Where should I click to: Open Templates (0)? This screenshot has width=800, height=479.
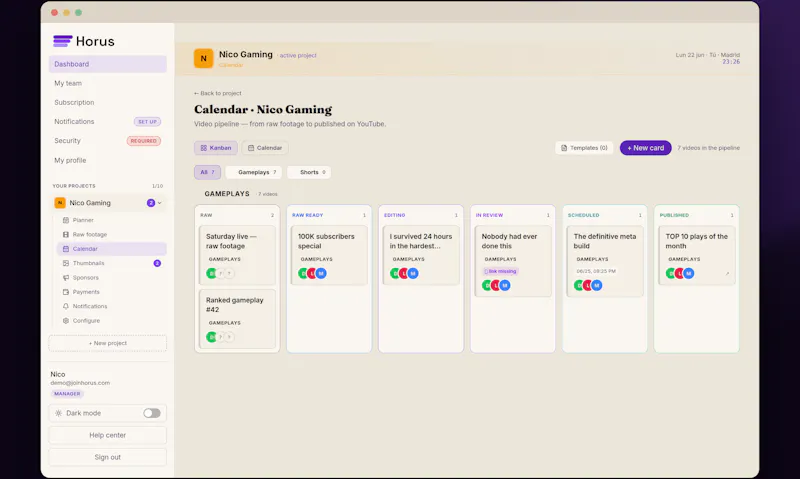[584, 148]
